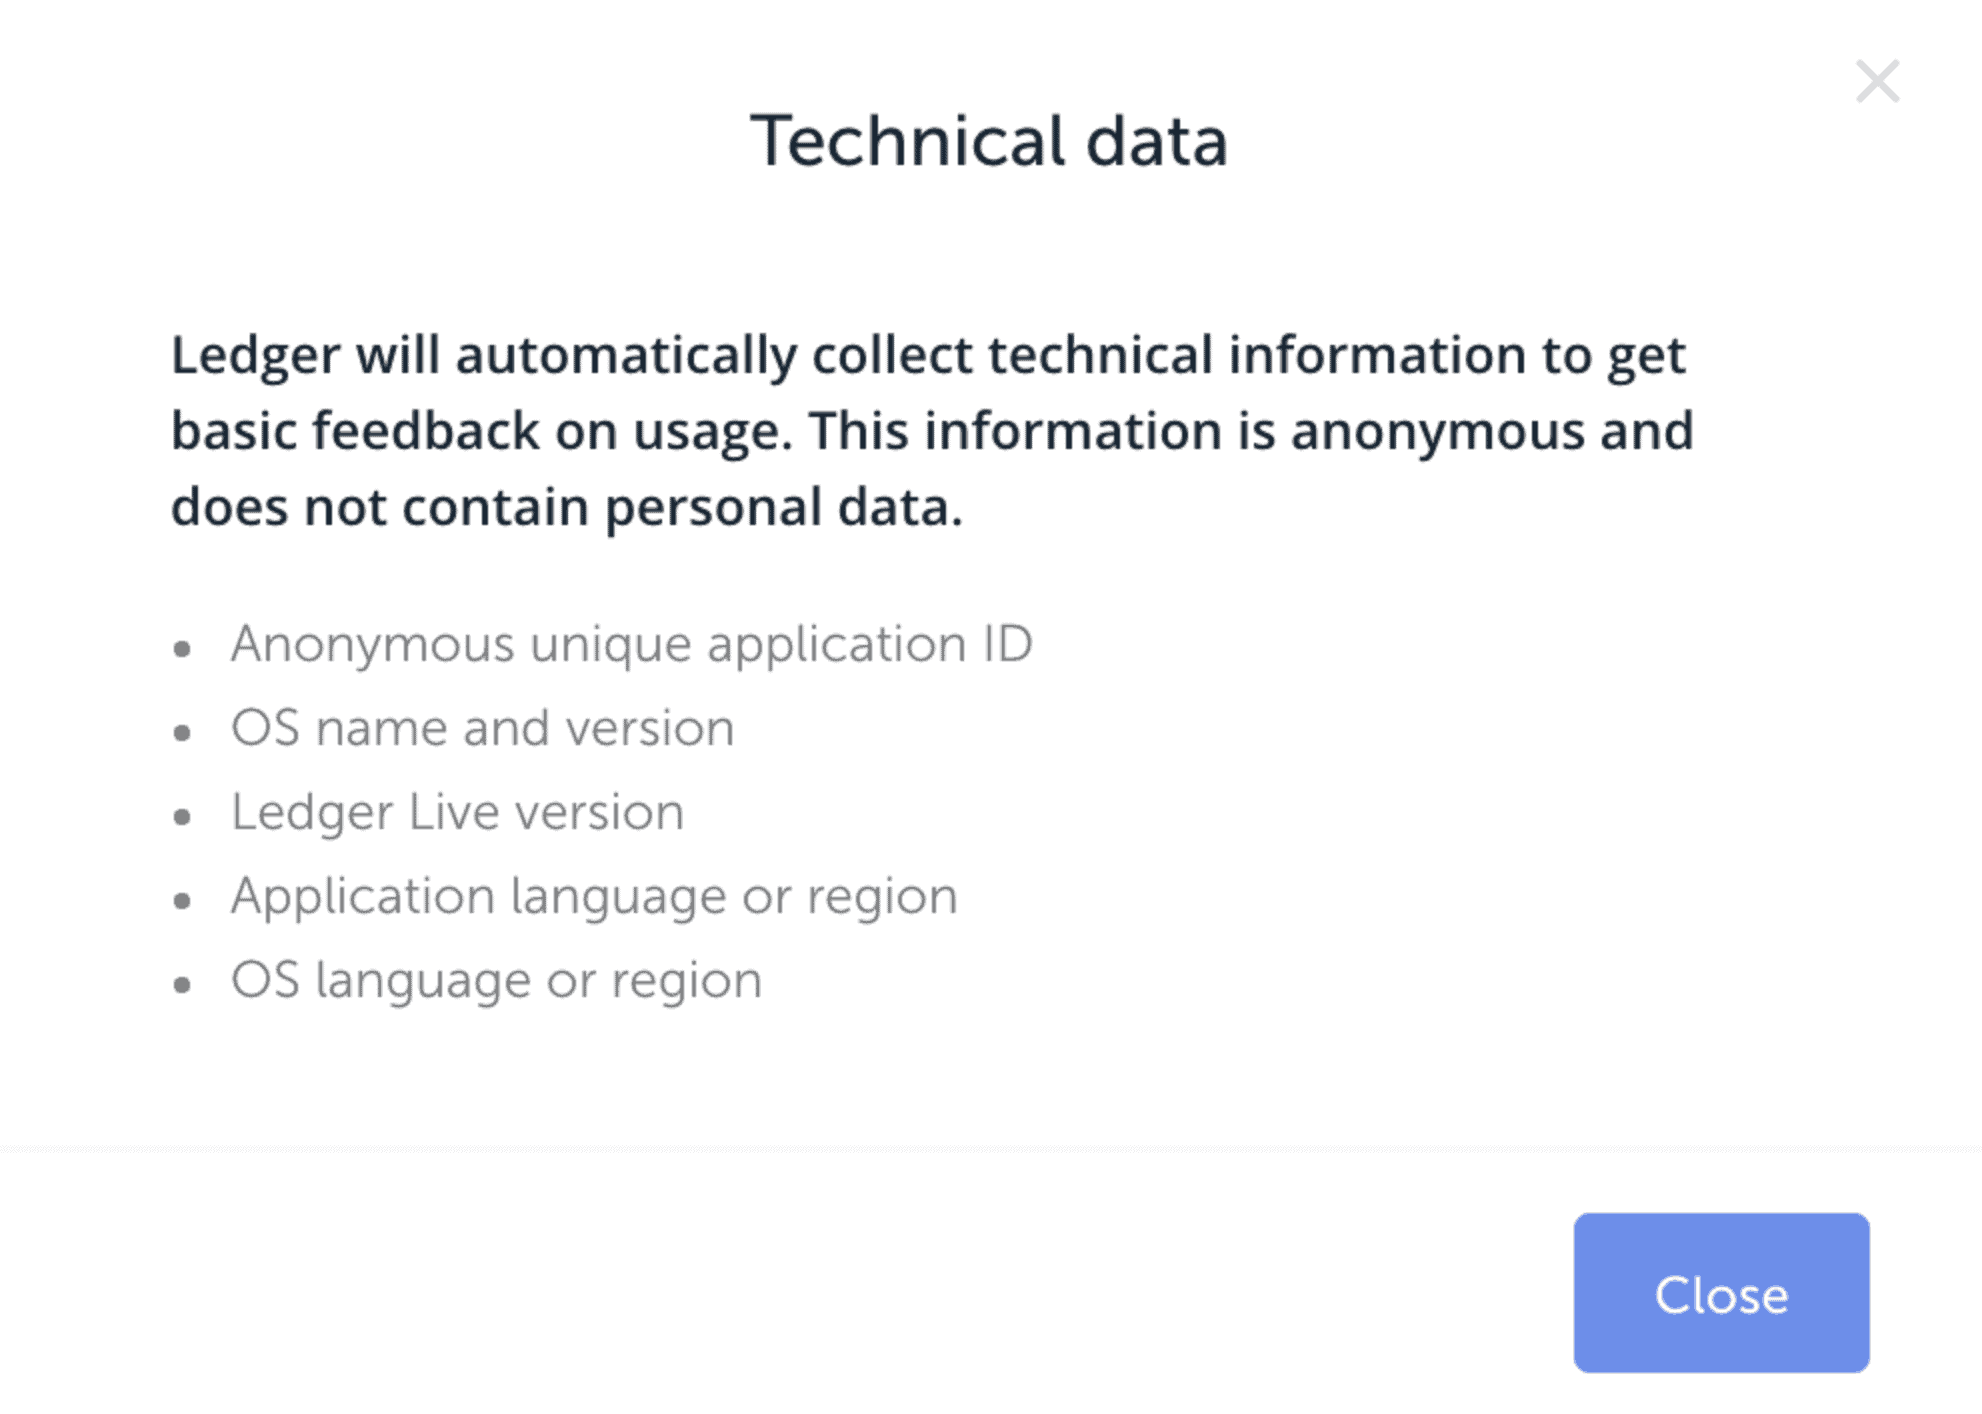Select "Anonymous unique application ID" list item
The width and height of the screenshot is (1982, 1414).
click(631, 644)
